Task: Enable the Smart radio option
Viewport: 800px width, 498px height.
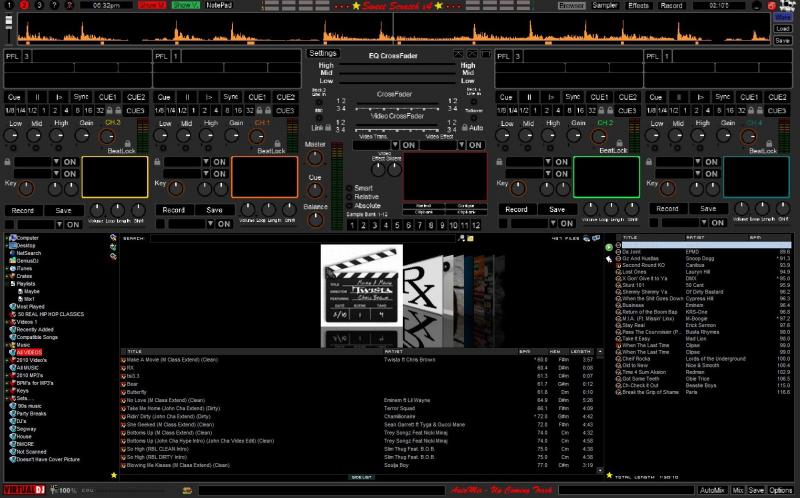Action: [x=349, y=188]
